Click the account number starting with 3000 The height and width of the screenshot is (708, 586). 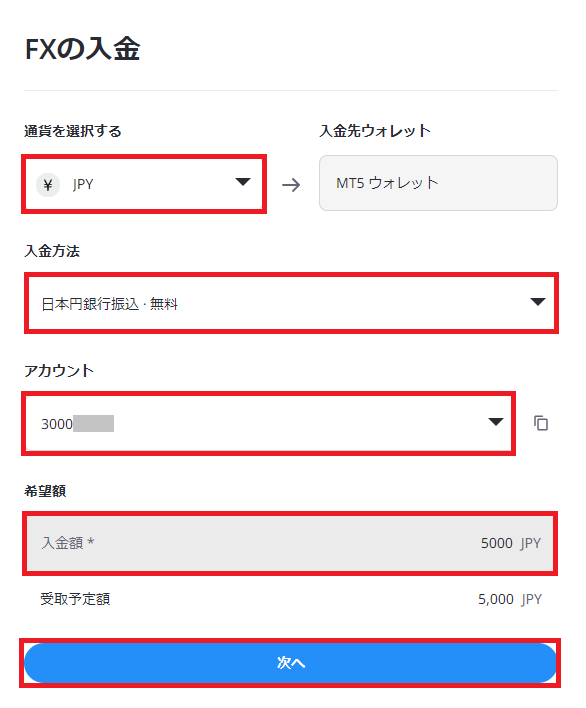pos(77,424)
